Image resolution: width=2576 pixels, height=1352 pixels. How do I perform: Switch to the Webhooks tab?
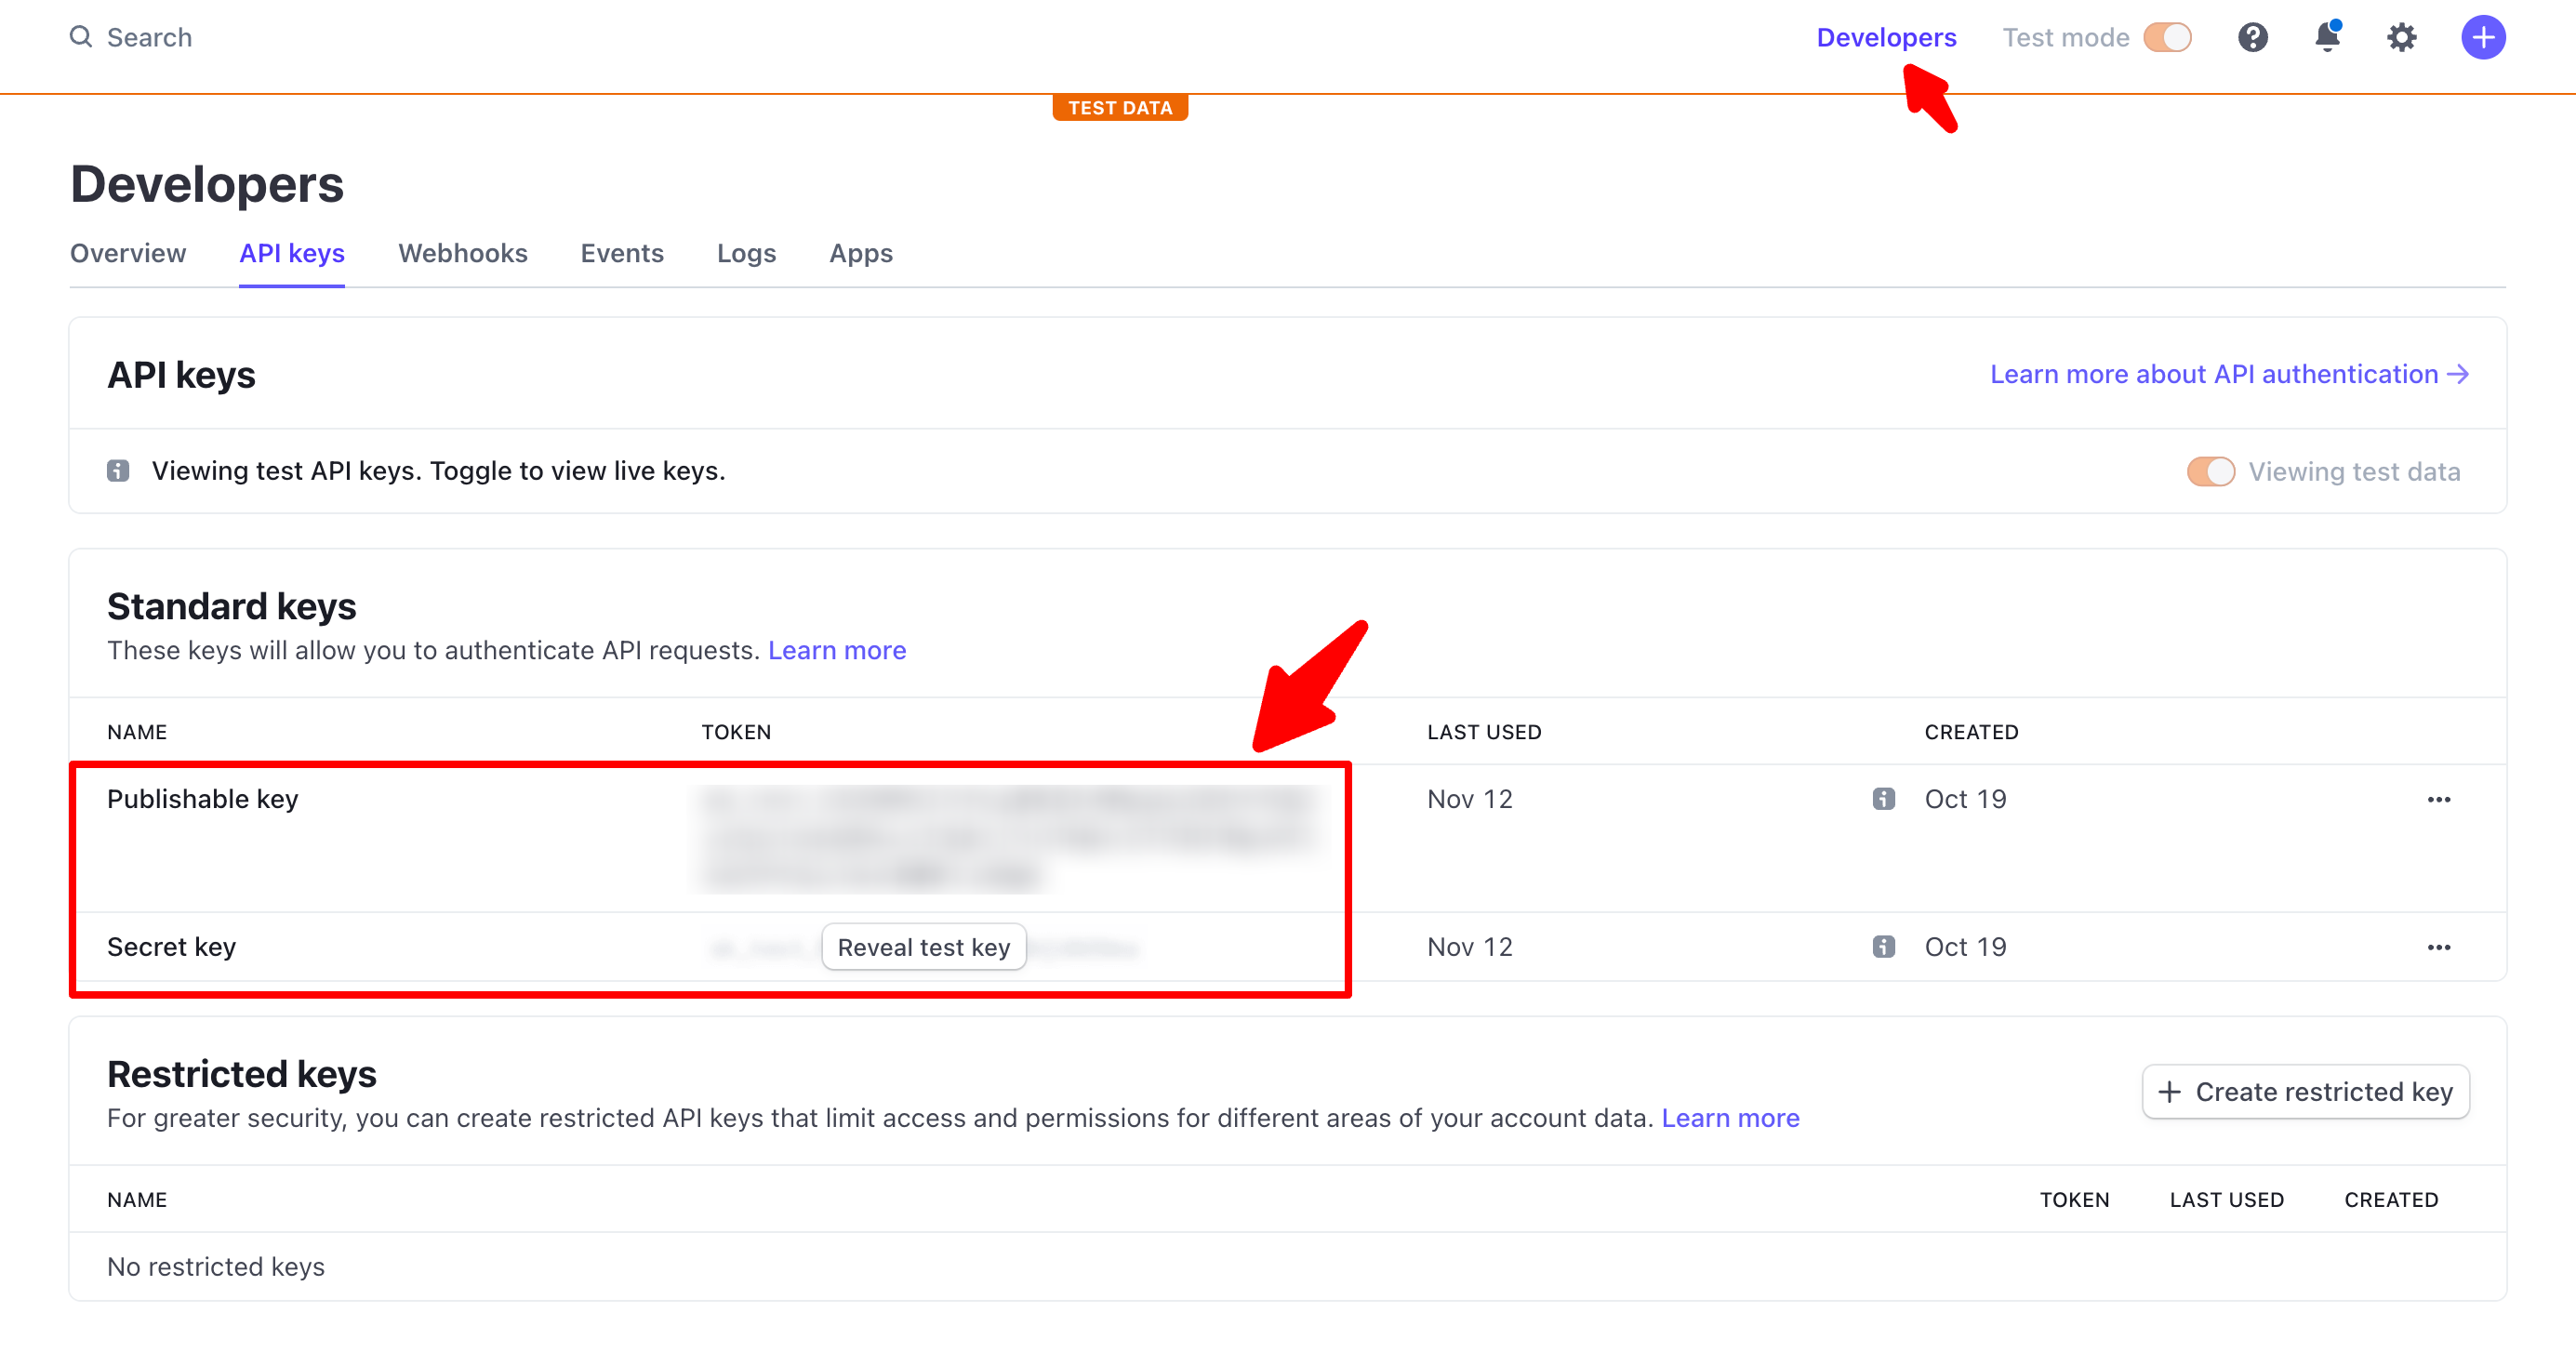(462, 253)
